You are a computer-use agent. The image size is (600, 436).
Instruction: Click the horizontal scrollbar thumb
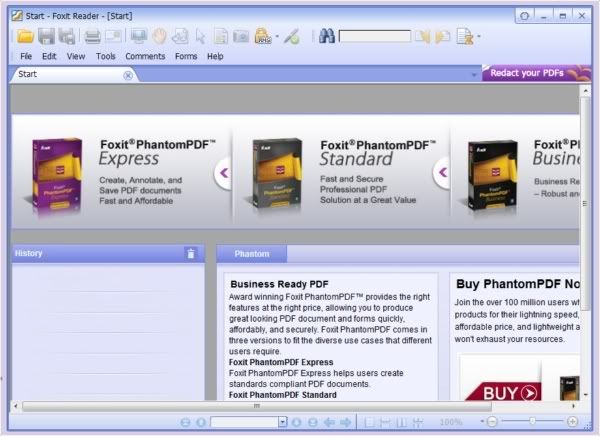click(257, 406)
